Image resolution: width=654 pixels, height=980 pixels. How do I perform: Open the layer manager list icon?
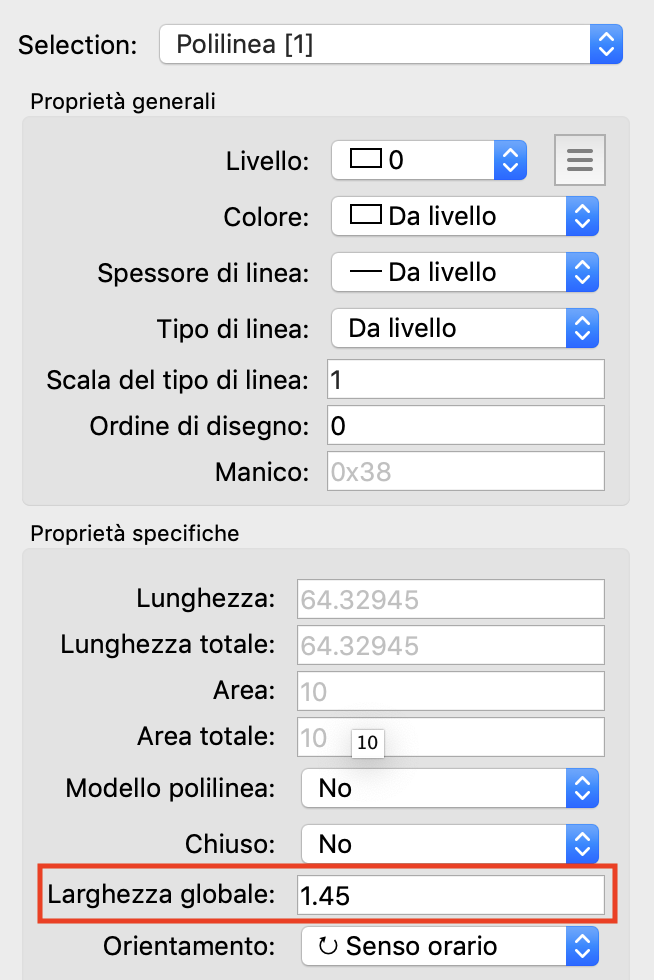580,160
